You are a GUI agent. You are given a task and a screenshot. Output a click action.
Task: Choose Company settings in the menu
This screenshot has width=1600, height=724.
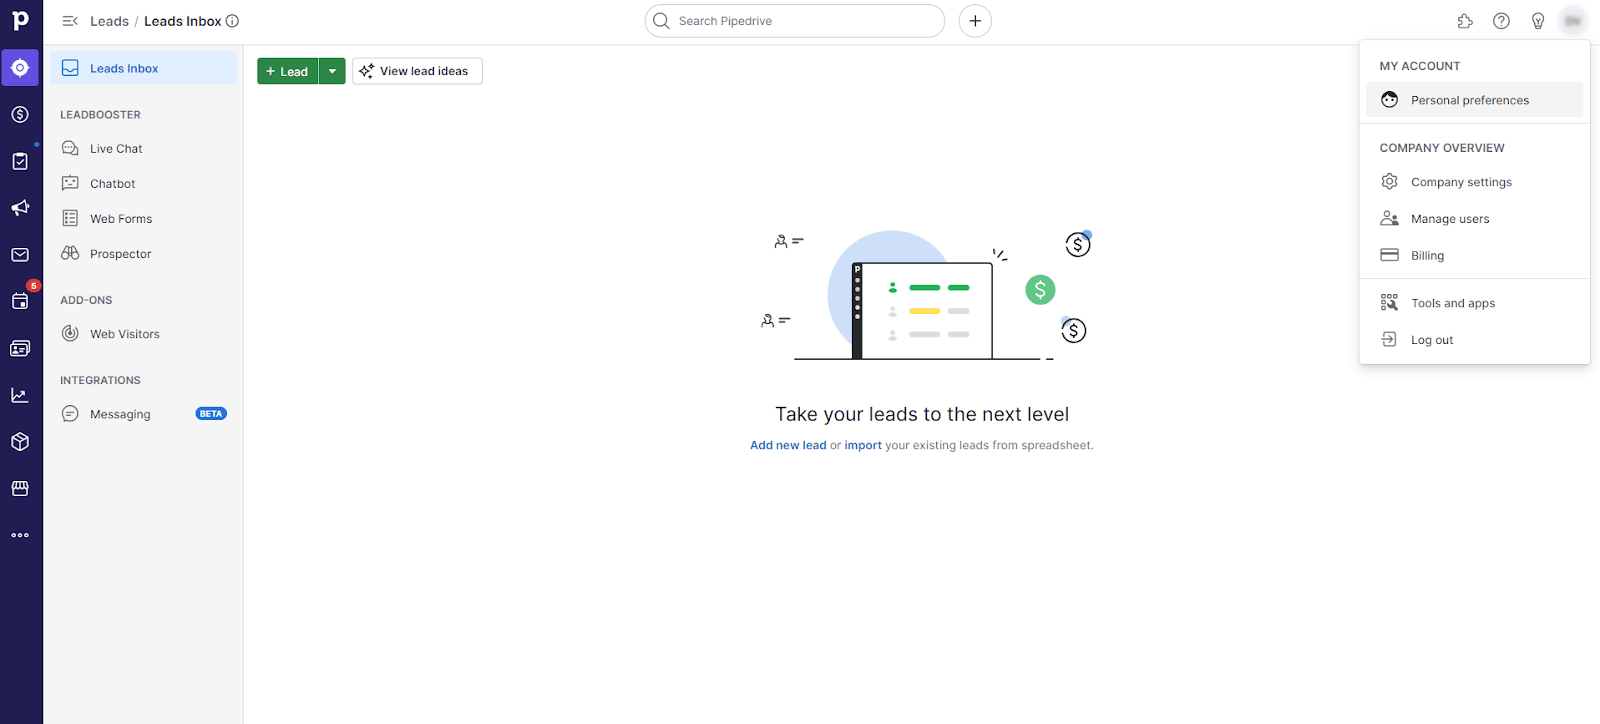[1461, 182]
